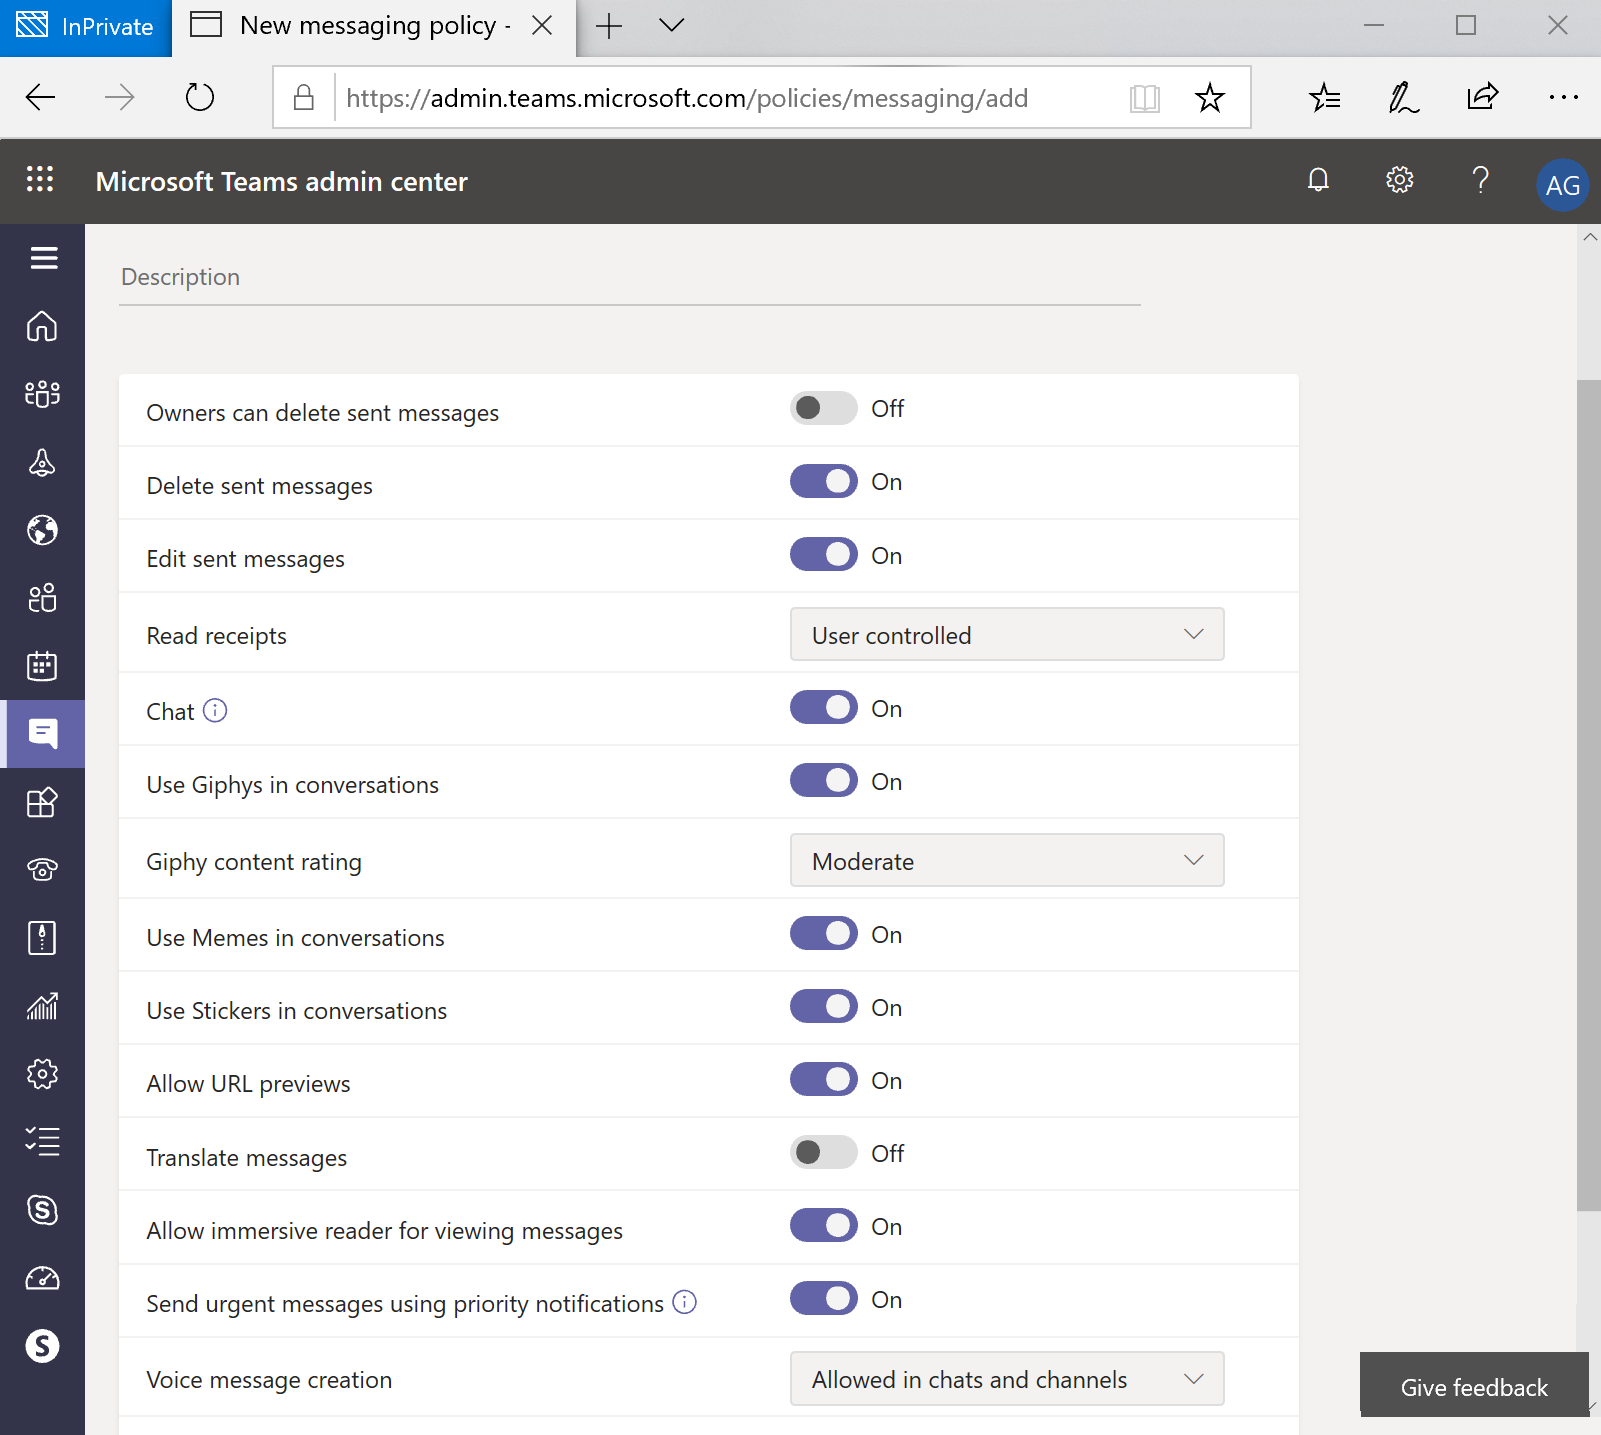Image resolution: width=1601 pixels, height=1435 pixels.
Task: Open the Users icon in sidebar
Action: pyautogui.click(x=42, y=598)
